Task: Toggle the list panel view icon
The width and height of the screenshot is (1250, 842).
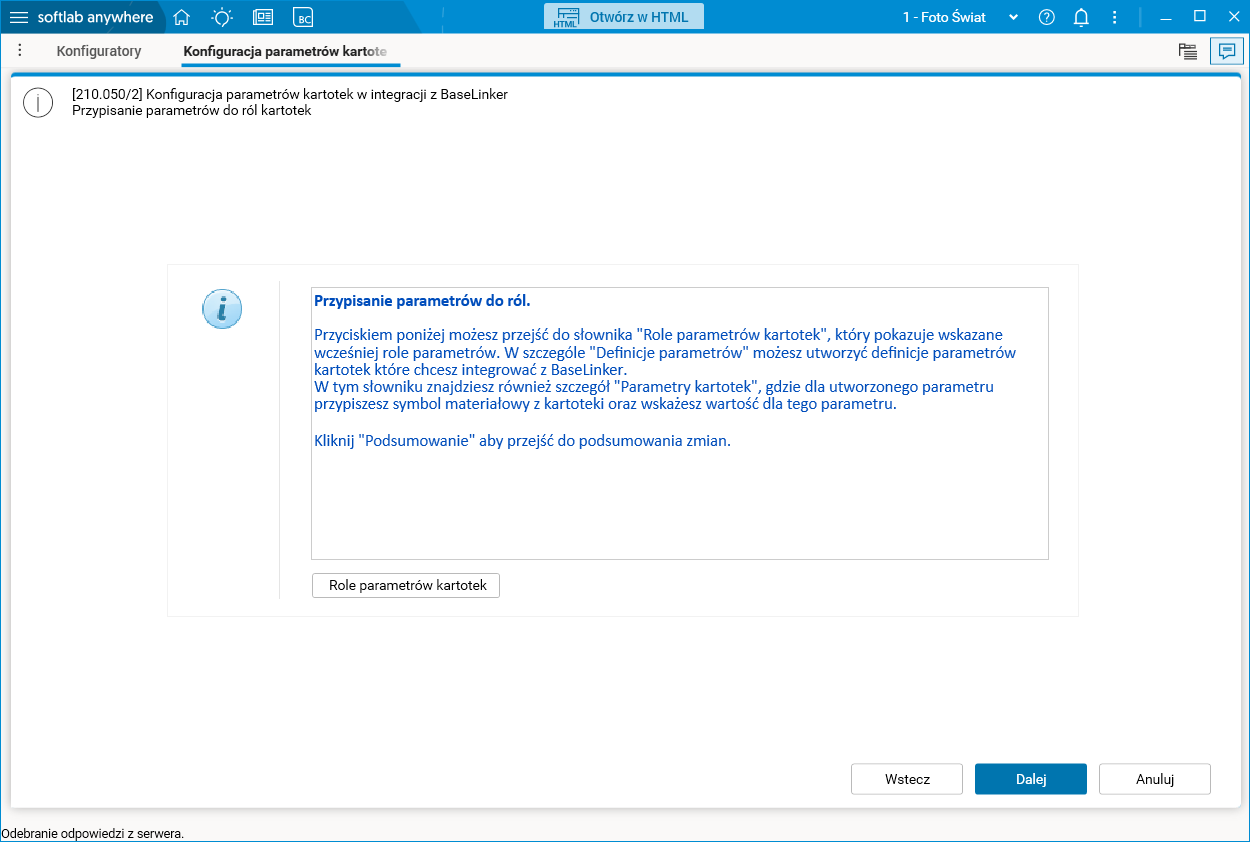Action: click(1188, 52)
